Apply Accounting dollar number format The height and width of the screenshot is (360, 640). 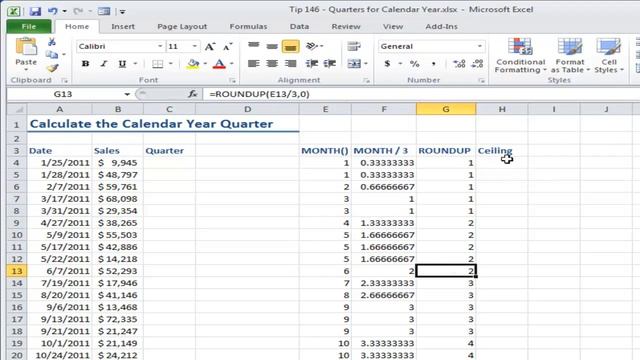click(387, 64)
